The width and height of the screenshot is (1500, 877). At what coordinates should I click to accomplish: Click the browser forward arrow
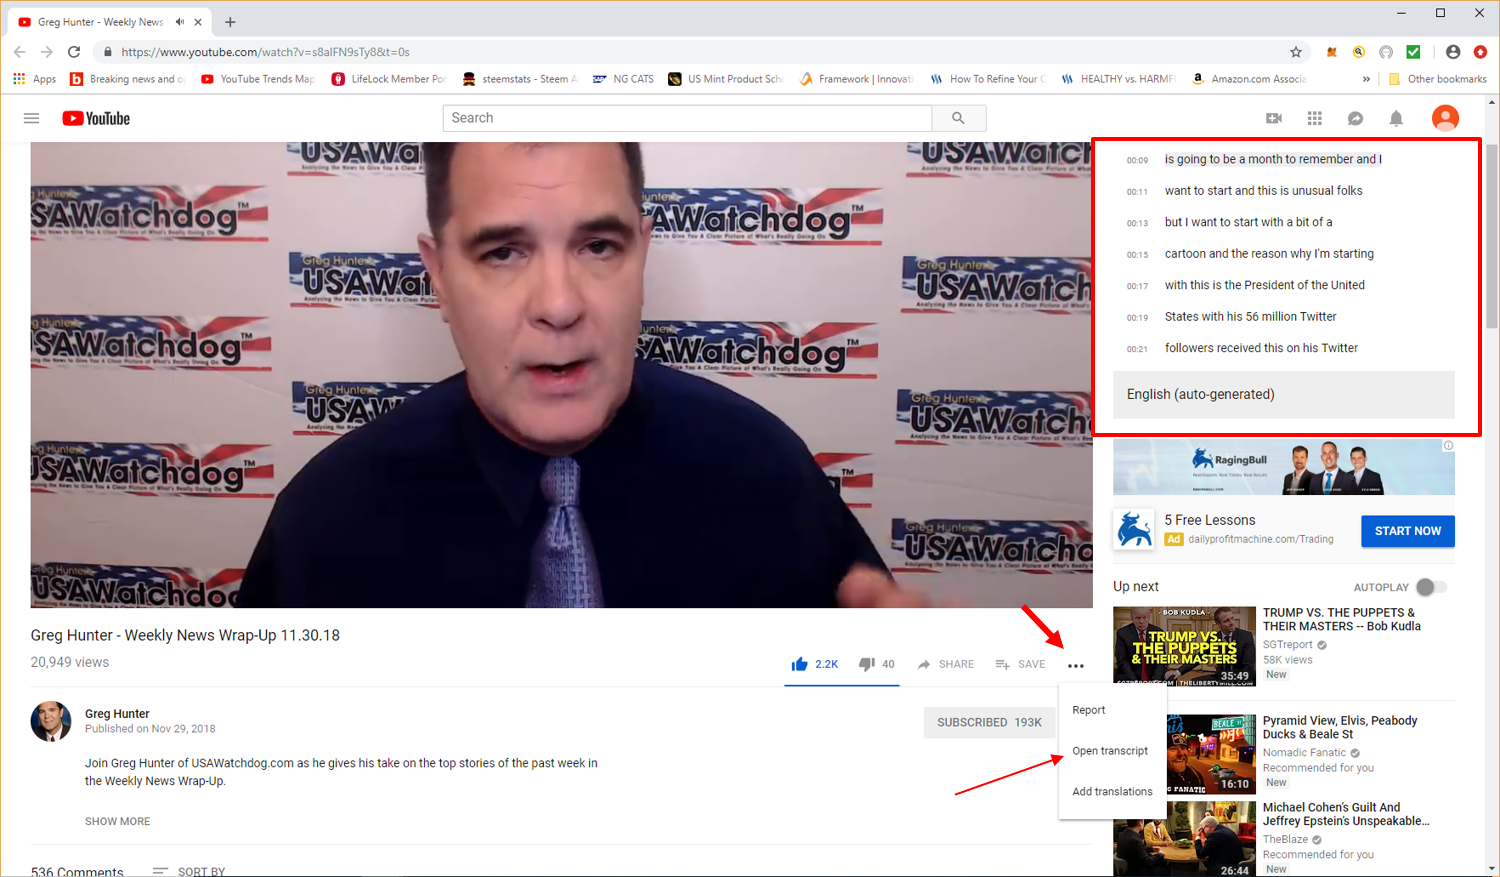point(47,52)
